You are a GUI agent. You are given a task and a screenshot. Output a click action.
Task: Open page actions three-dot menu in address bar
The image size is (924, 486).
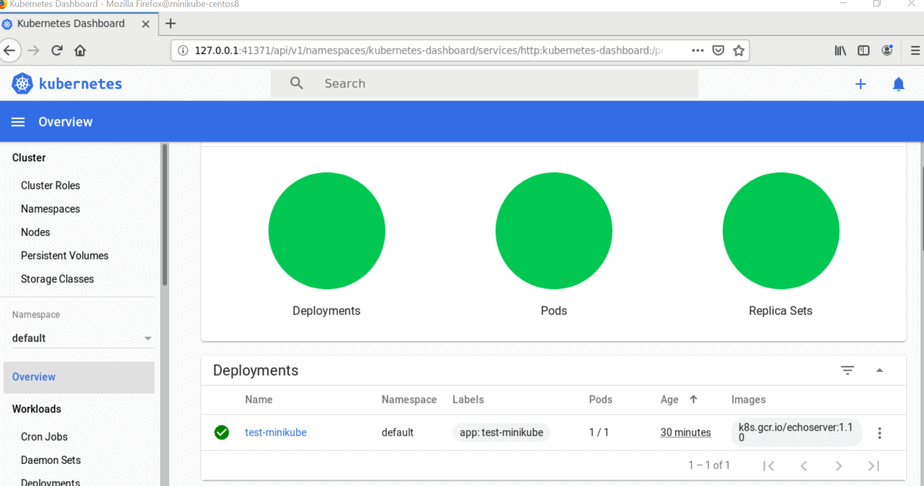click(x=697, y=50)
